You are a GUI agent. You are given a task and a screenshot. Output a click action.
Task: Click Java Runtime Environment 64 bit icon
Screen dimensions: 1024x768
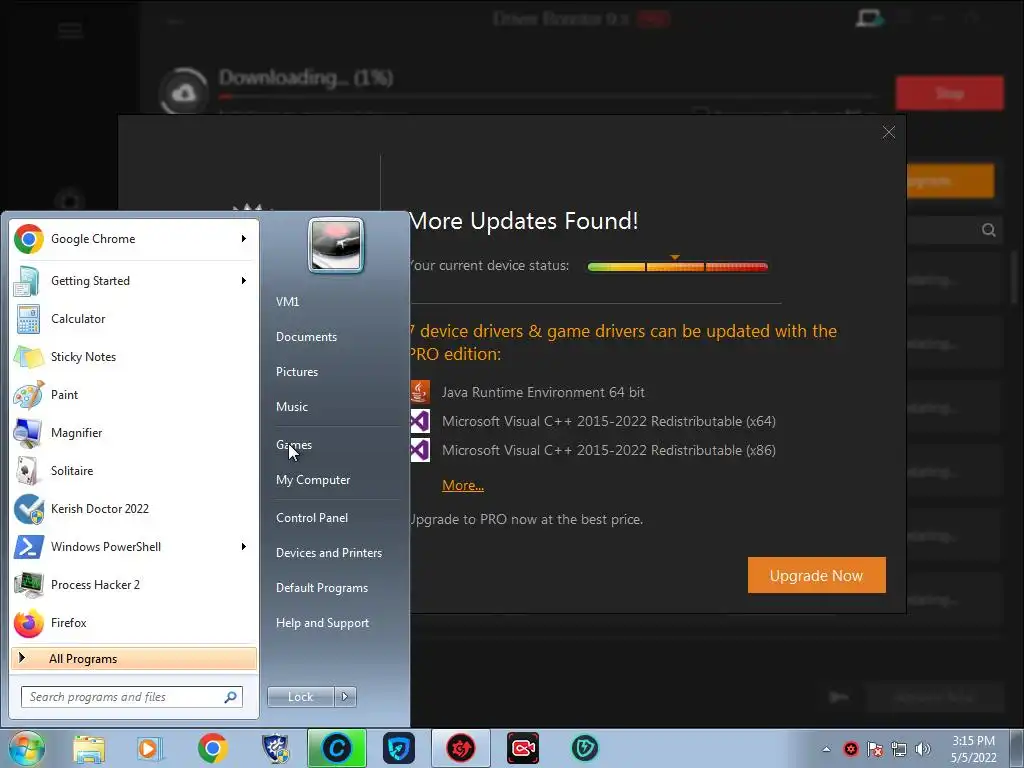tap(420, 392)
